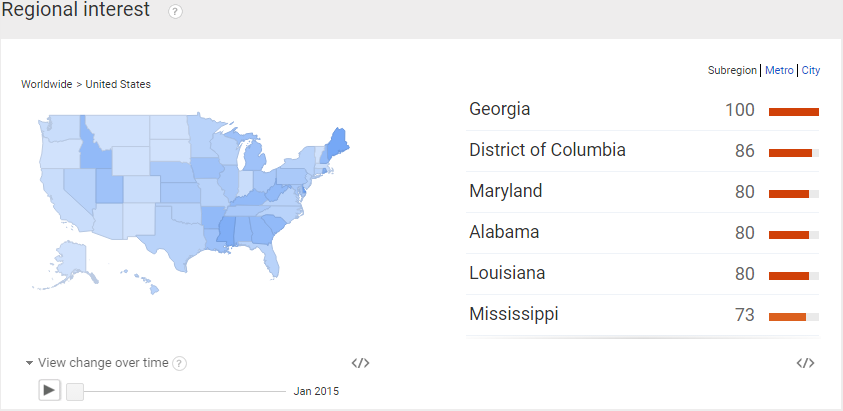Go to Worldwide in breadcrumb
This screenshot has height=411, width=843.
tap(46, 84)
